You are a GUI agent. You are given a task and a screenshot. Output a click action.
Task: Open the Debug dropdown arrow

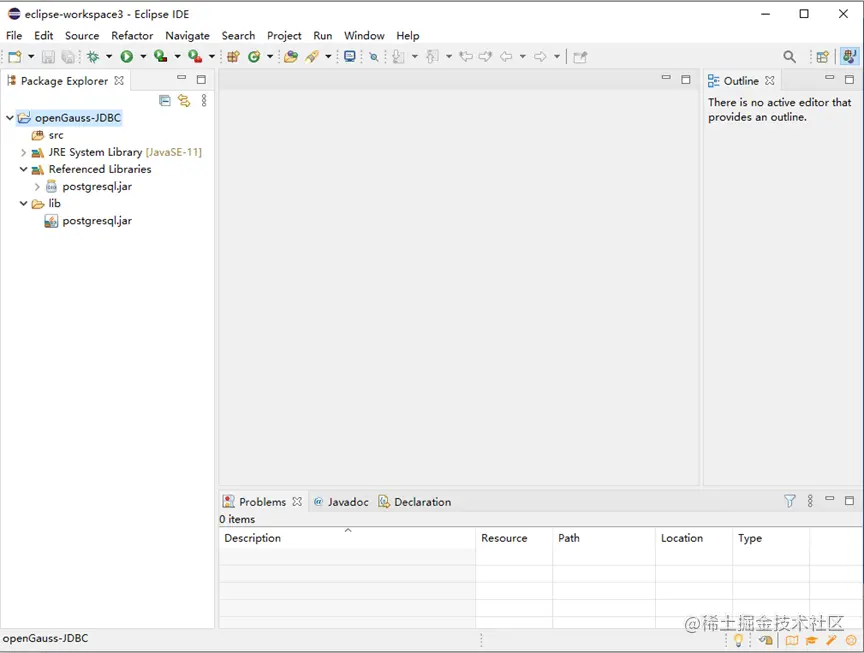click(x=109, y=56)
